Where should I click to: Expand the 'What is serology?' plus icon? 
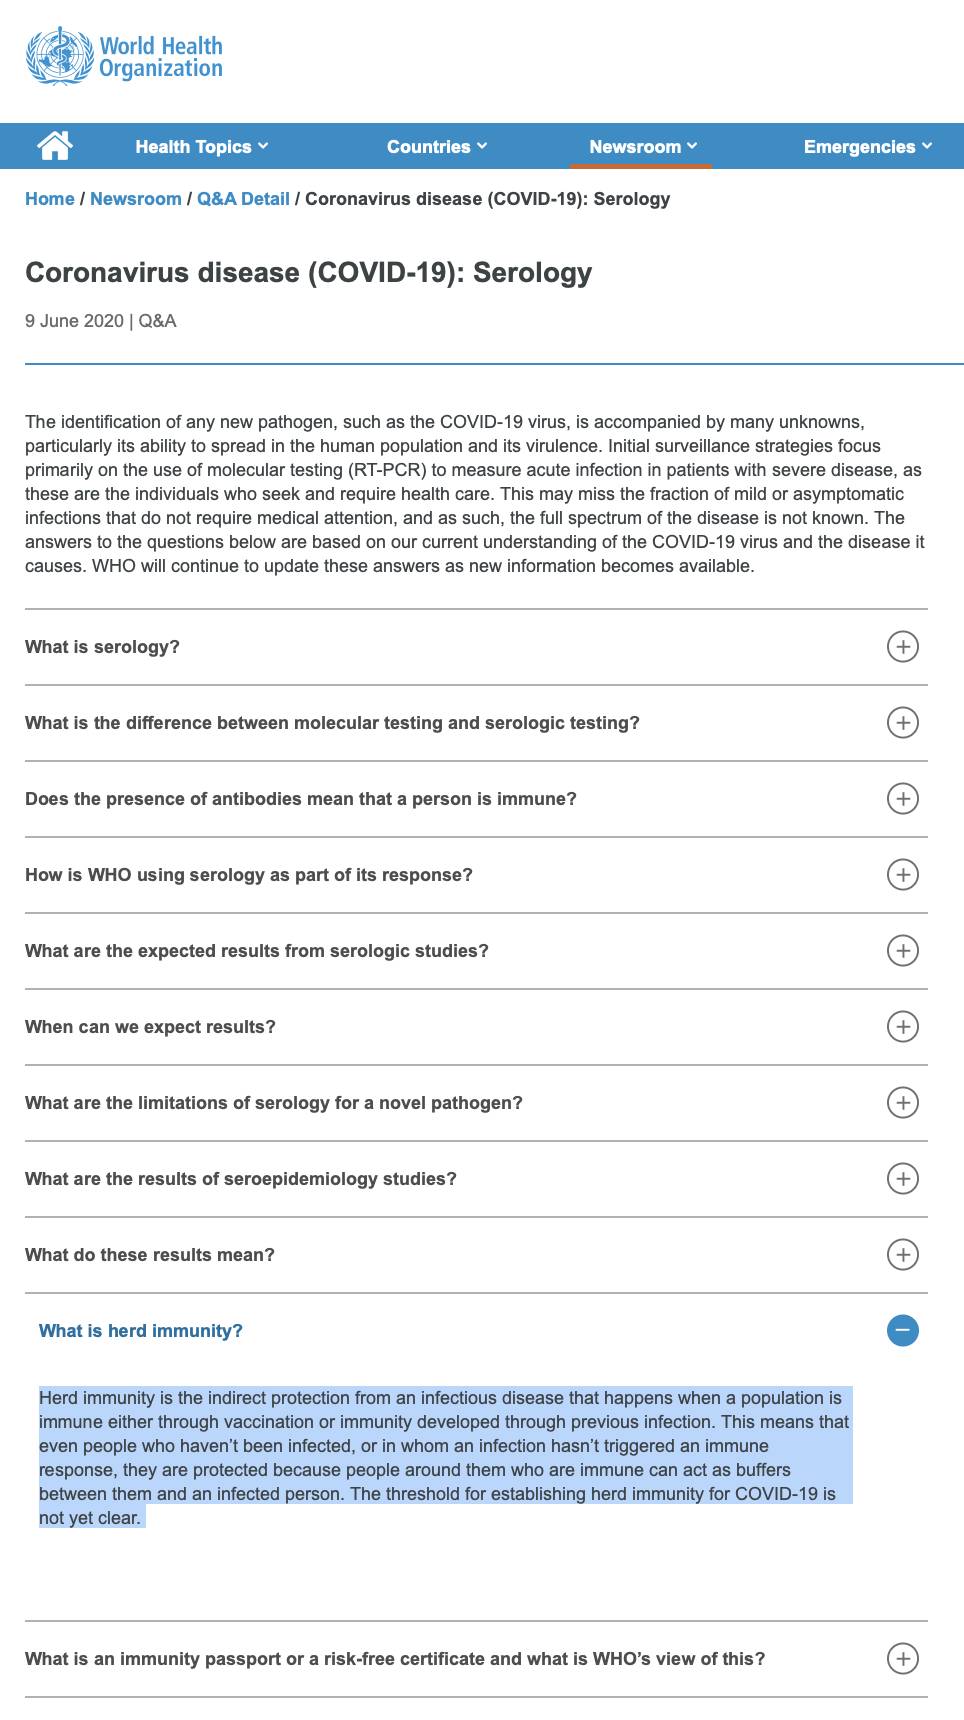[x=902, y=647]
